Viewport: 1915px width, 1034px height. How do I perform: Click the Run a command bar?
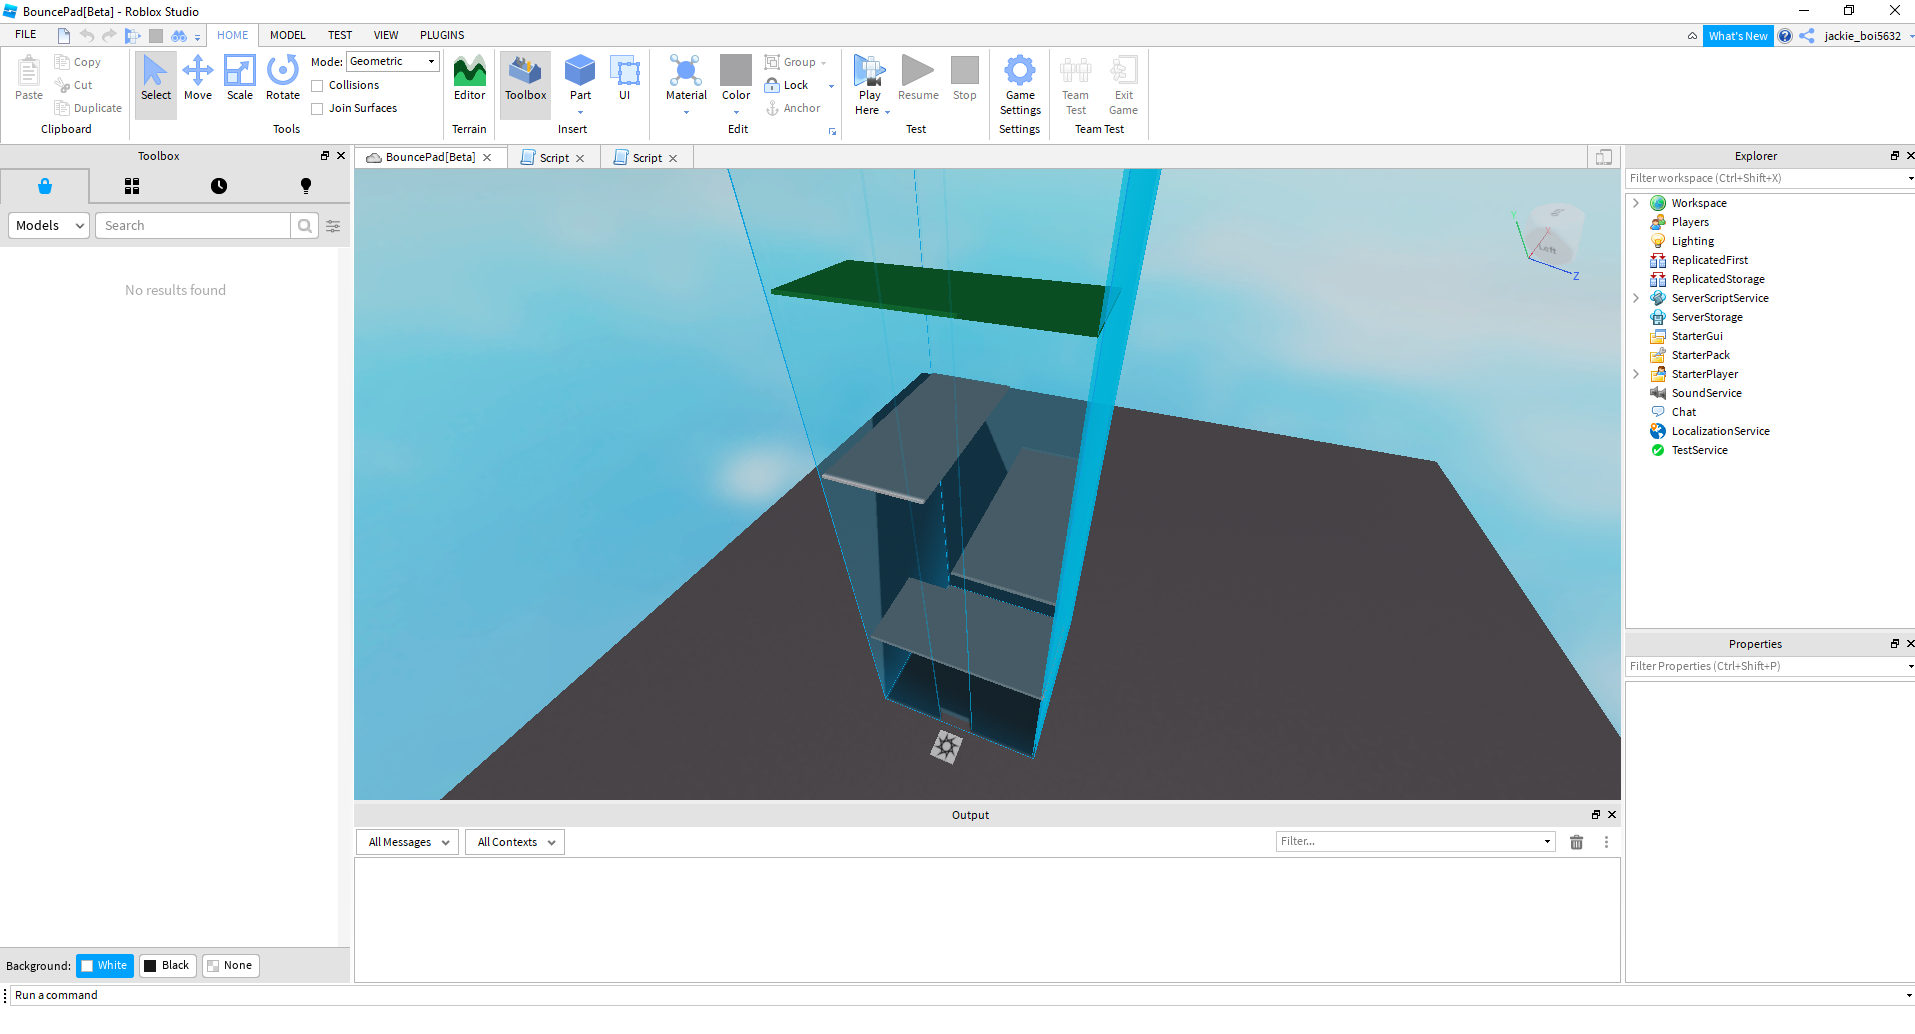[200, 995]
